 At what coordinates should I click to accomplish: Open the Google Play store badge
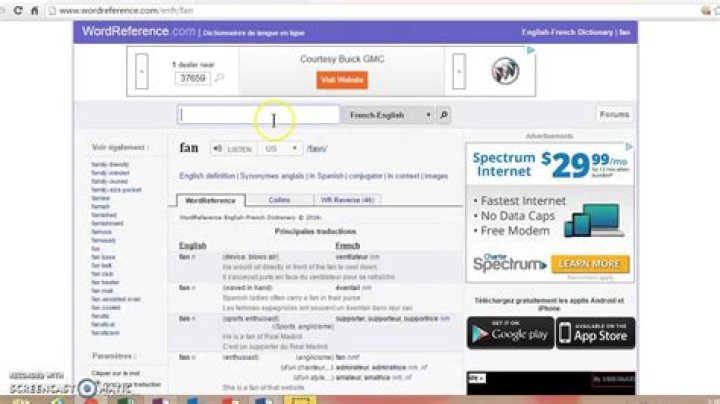511,333
